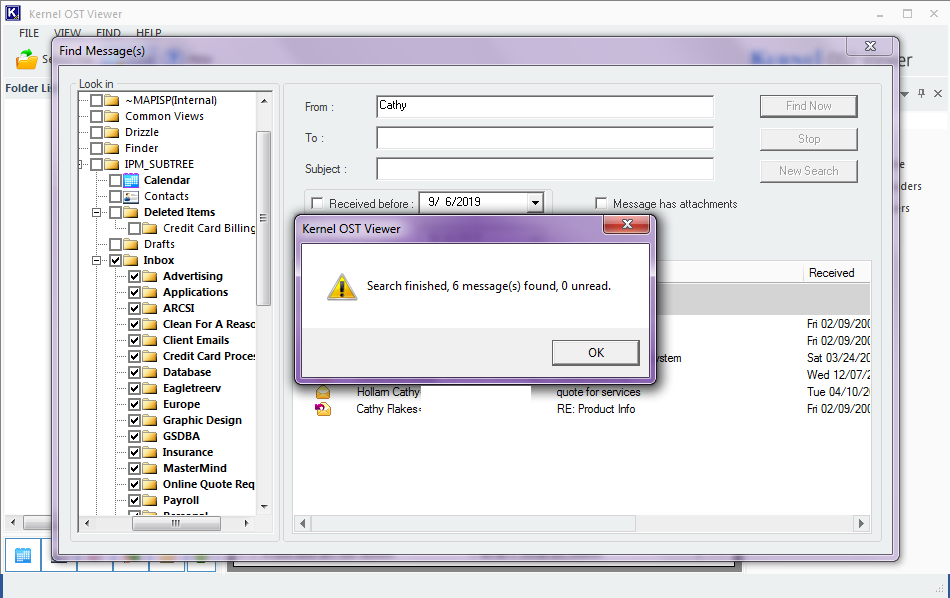Click the Europe folder icon

pyautogui.click(x=150, y=404)
